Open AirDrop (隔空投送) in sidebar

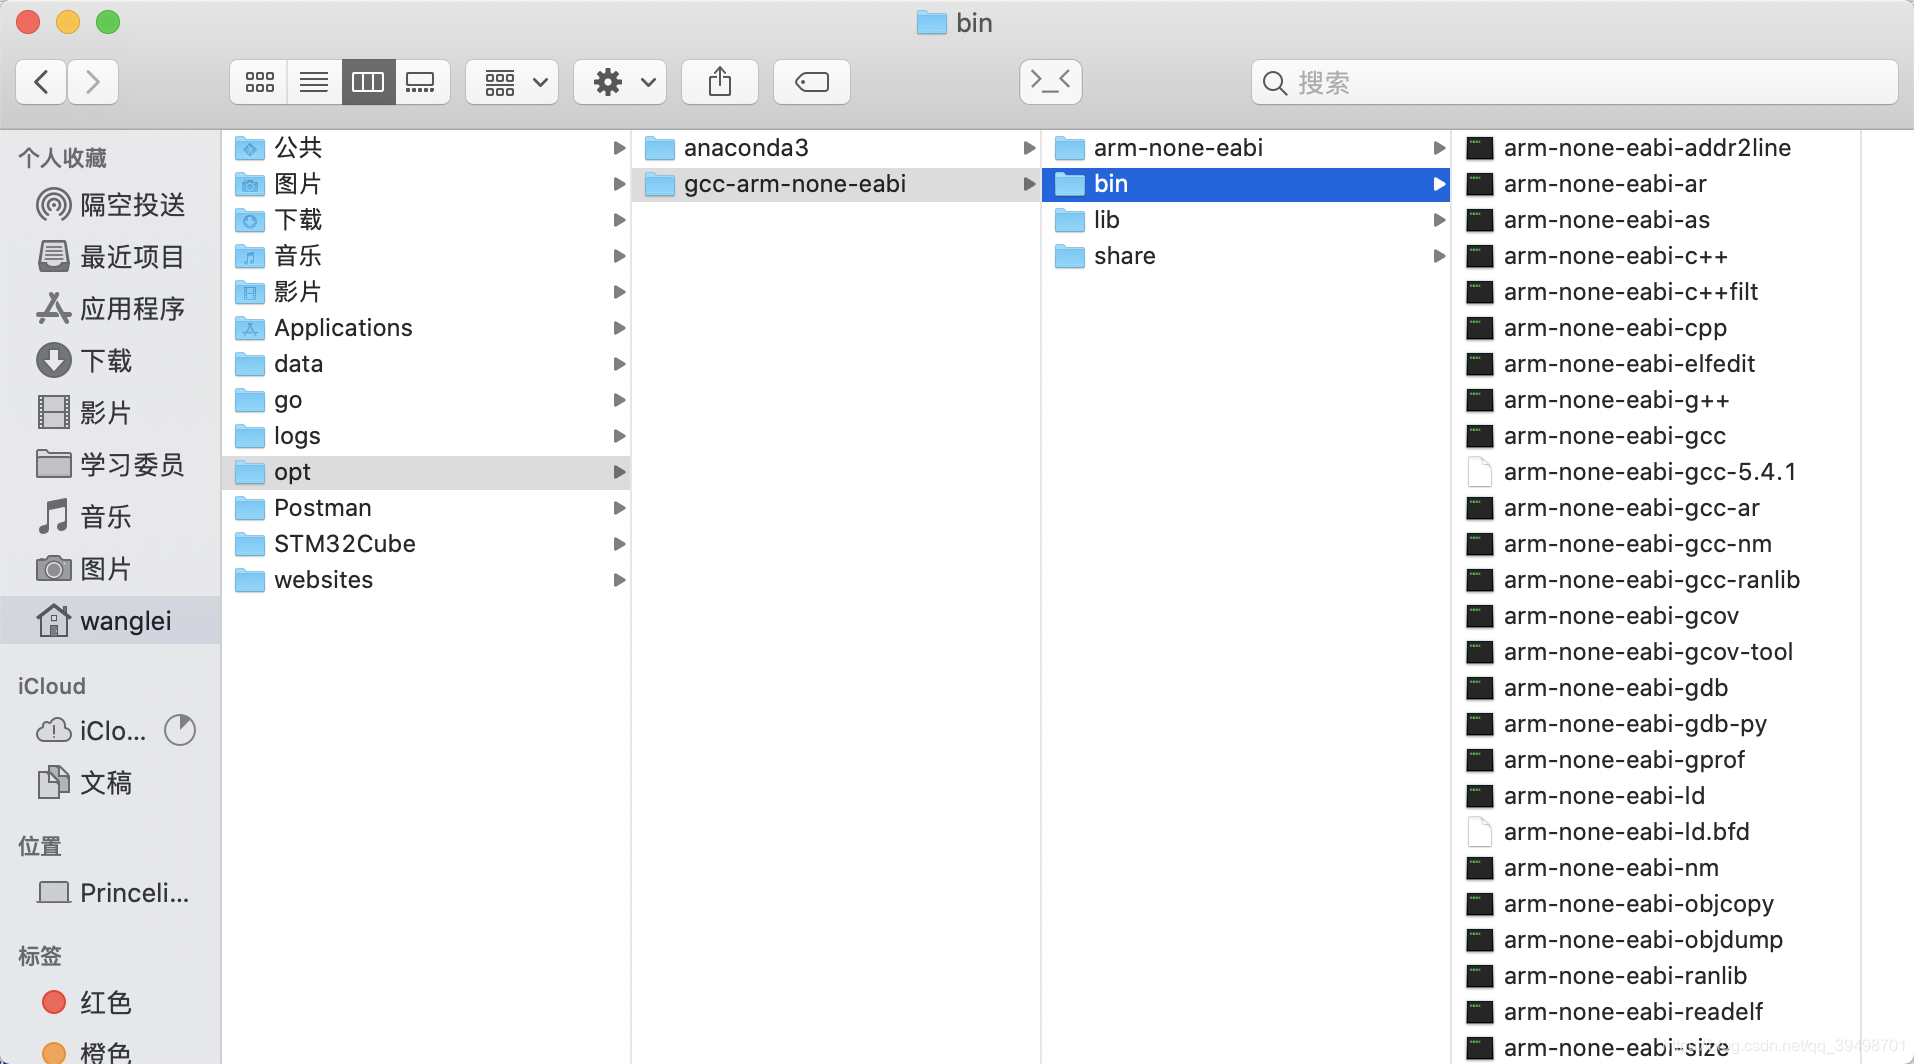point(110,205)
